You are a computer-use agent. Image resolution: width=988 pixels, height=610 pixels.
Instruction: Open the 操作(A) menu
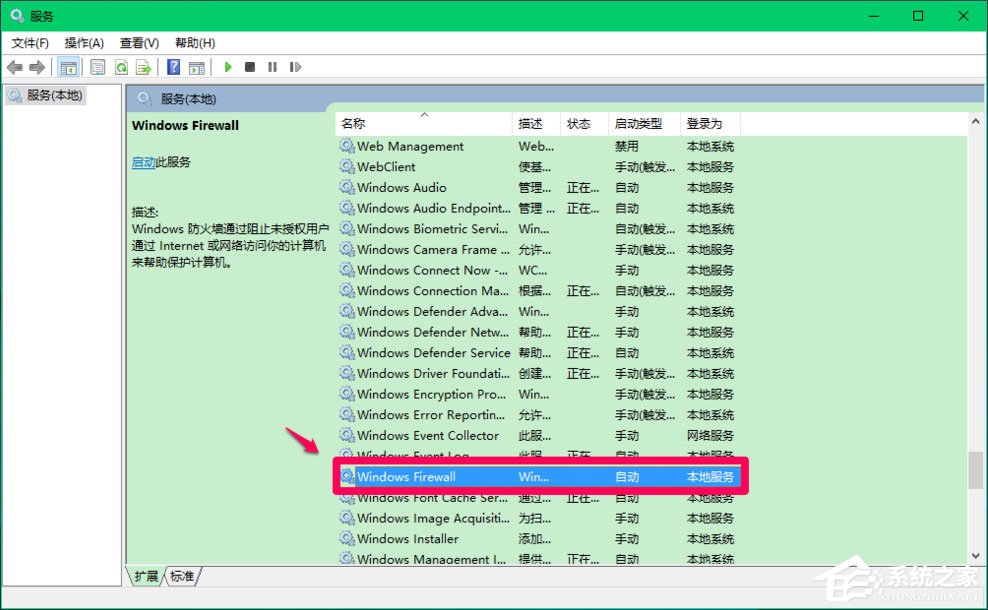(84, 43)
